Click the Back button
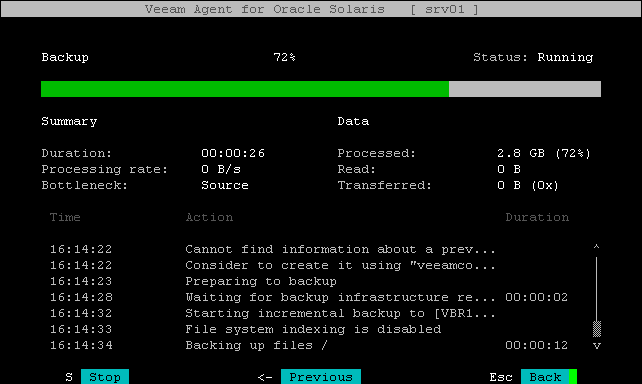642x384 pixels. (x=545, y=377)
